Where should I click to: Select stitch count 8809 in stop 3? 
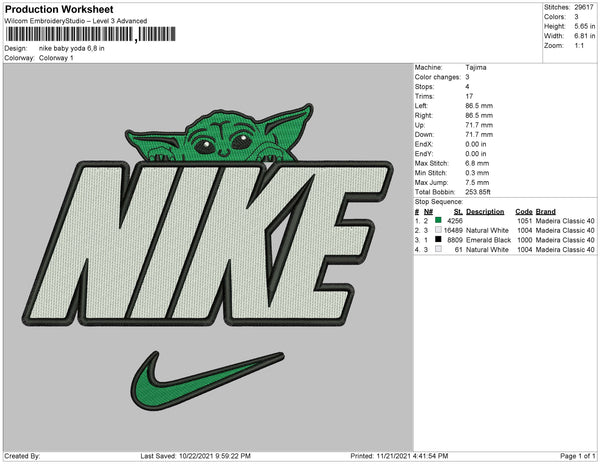(455, 240)
